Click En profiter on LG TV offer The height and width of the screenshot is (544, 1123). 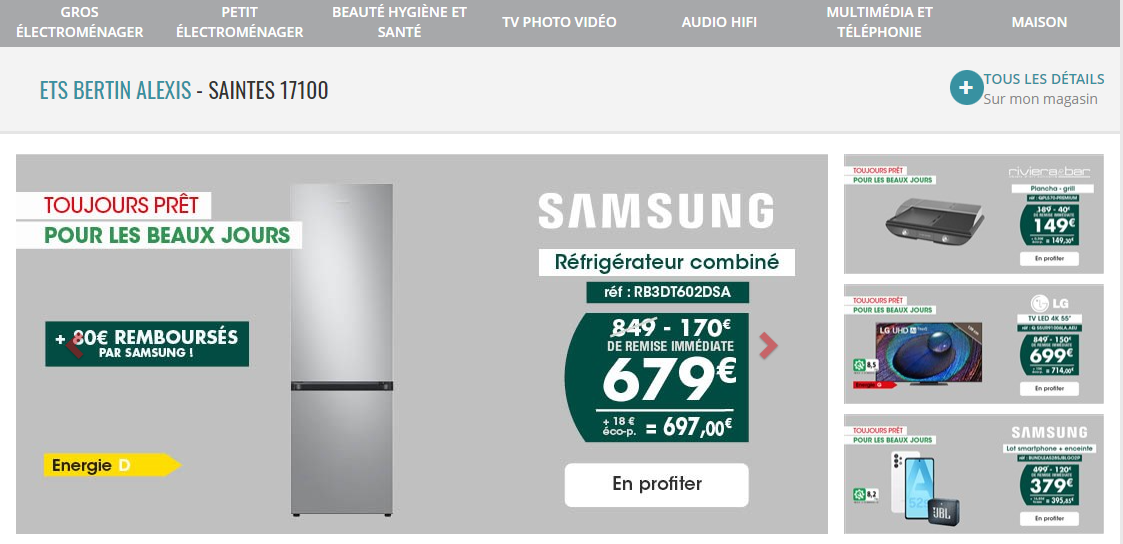click(x=1049, y=389)
